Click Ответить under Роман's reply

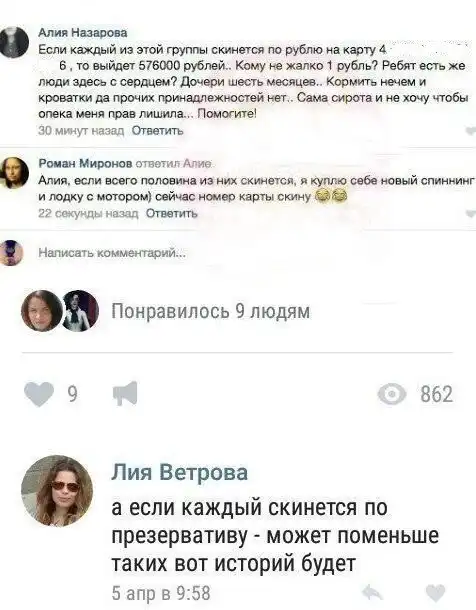(x=172, y=214)
